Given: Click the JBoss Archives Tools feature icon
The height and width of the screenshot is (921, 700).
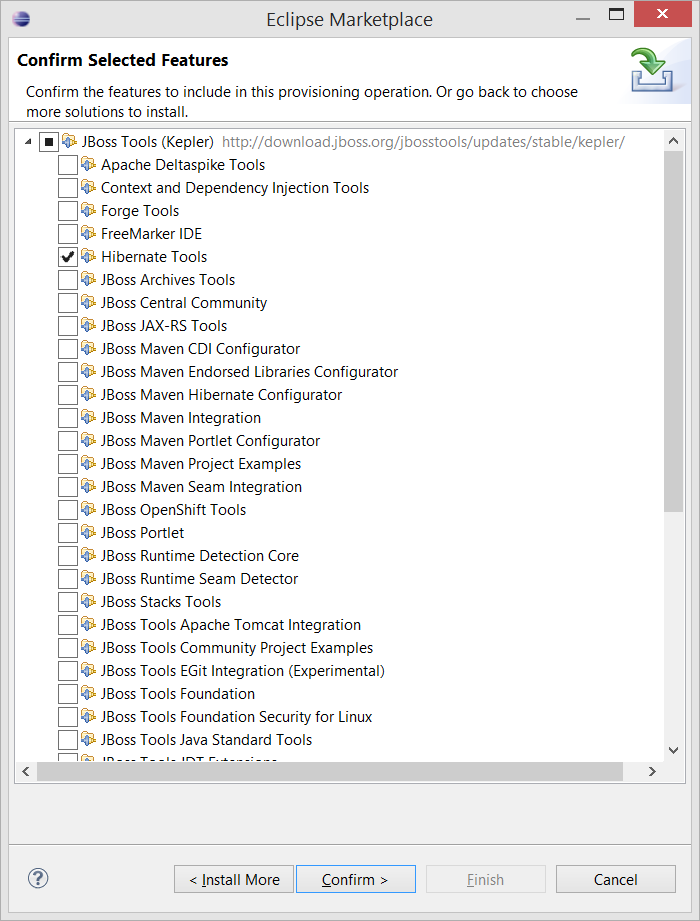Looking at the screenshot, I should [88, 279].
